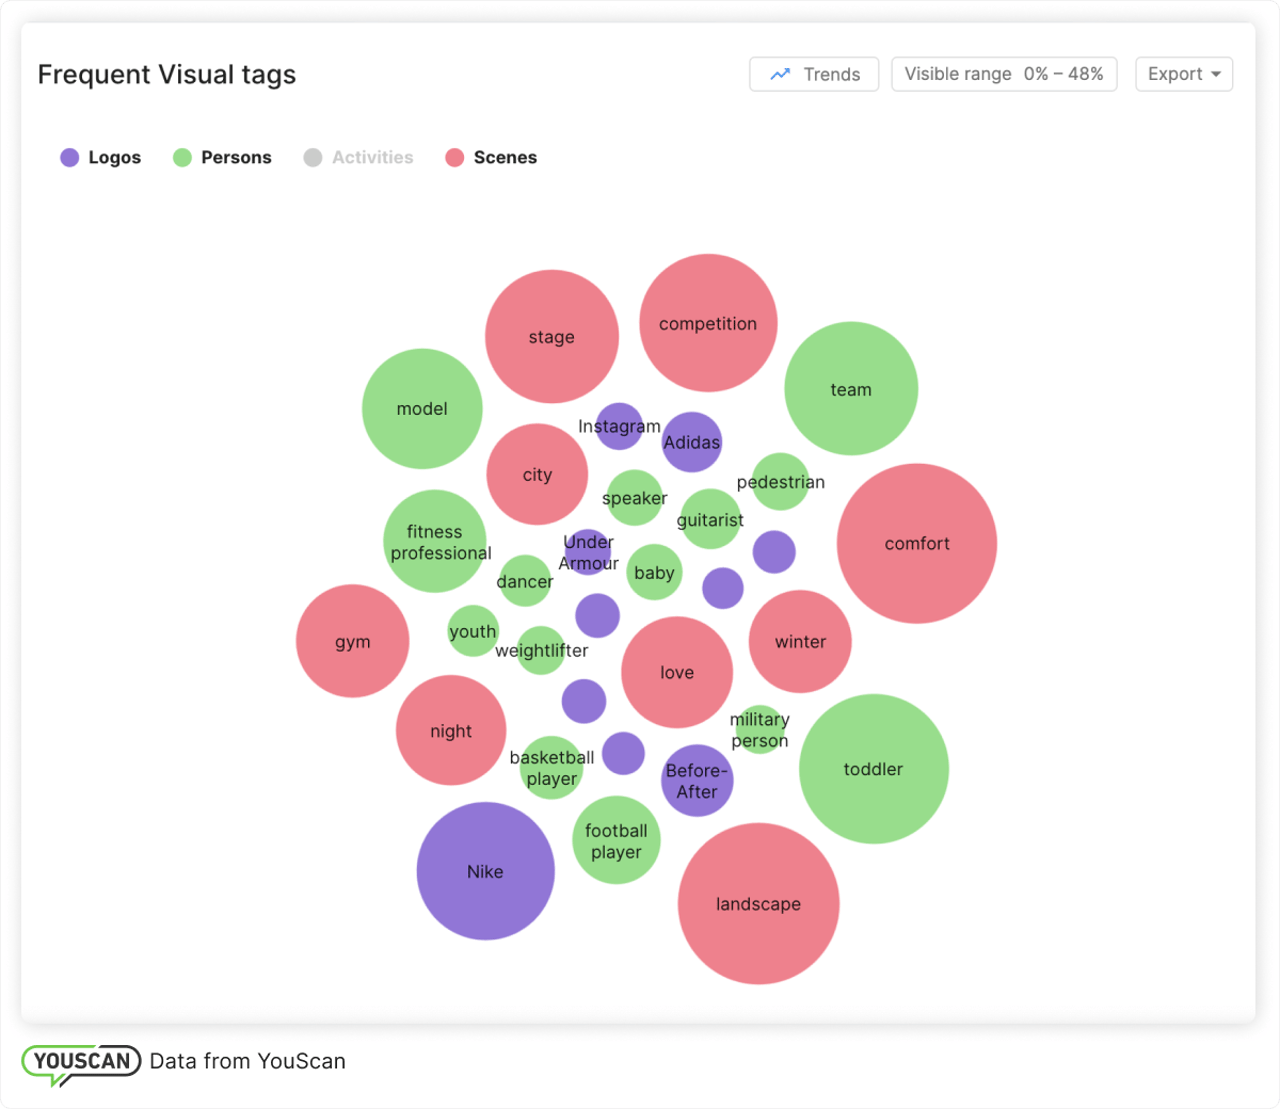The image size is (1280, 1109).
Task: Click the Trends button
Action: (813, 74)
